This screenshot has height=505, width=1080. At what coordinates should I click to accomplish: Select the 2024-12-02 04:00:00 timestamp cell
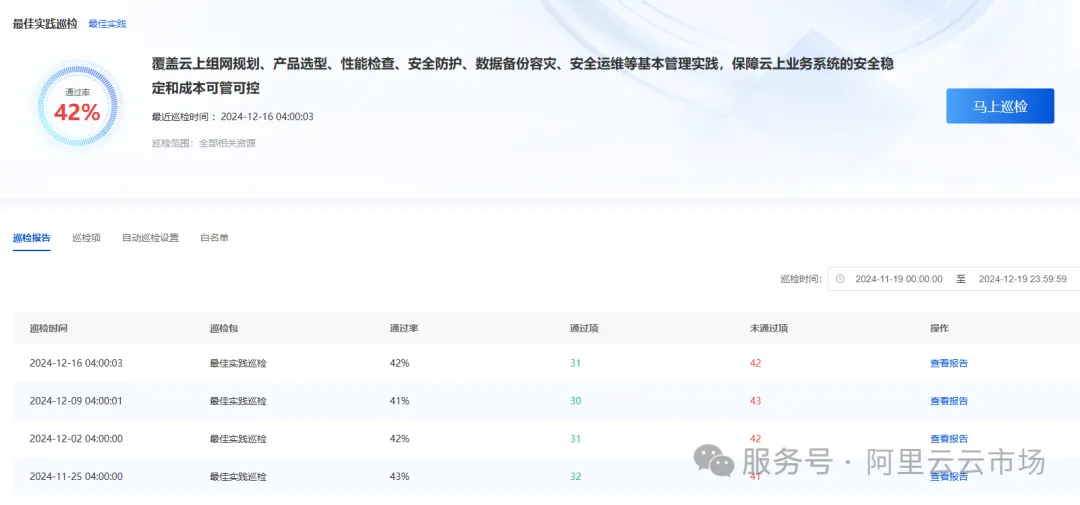(x=76, y=439)
